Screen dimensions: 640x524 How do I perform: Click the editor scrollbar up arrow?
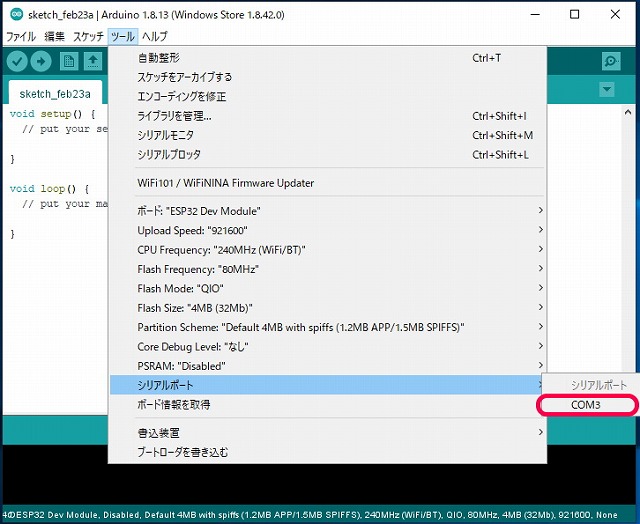coord(628,112)
